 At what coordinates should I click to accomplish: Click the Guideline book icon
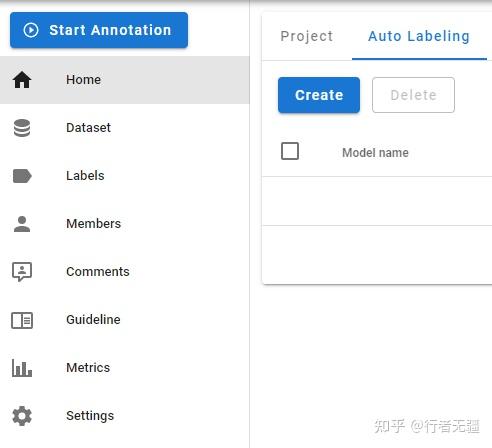click(22, 320)
